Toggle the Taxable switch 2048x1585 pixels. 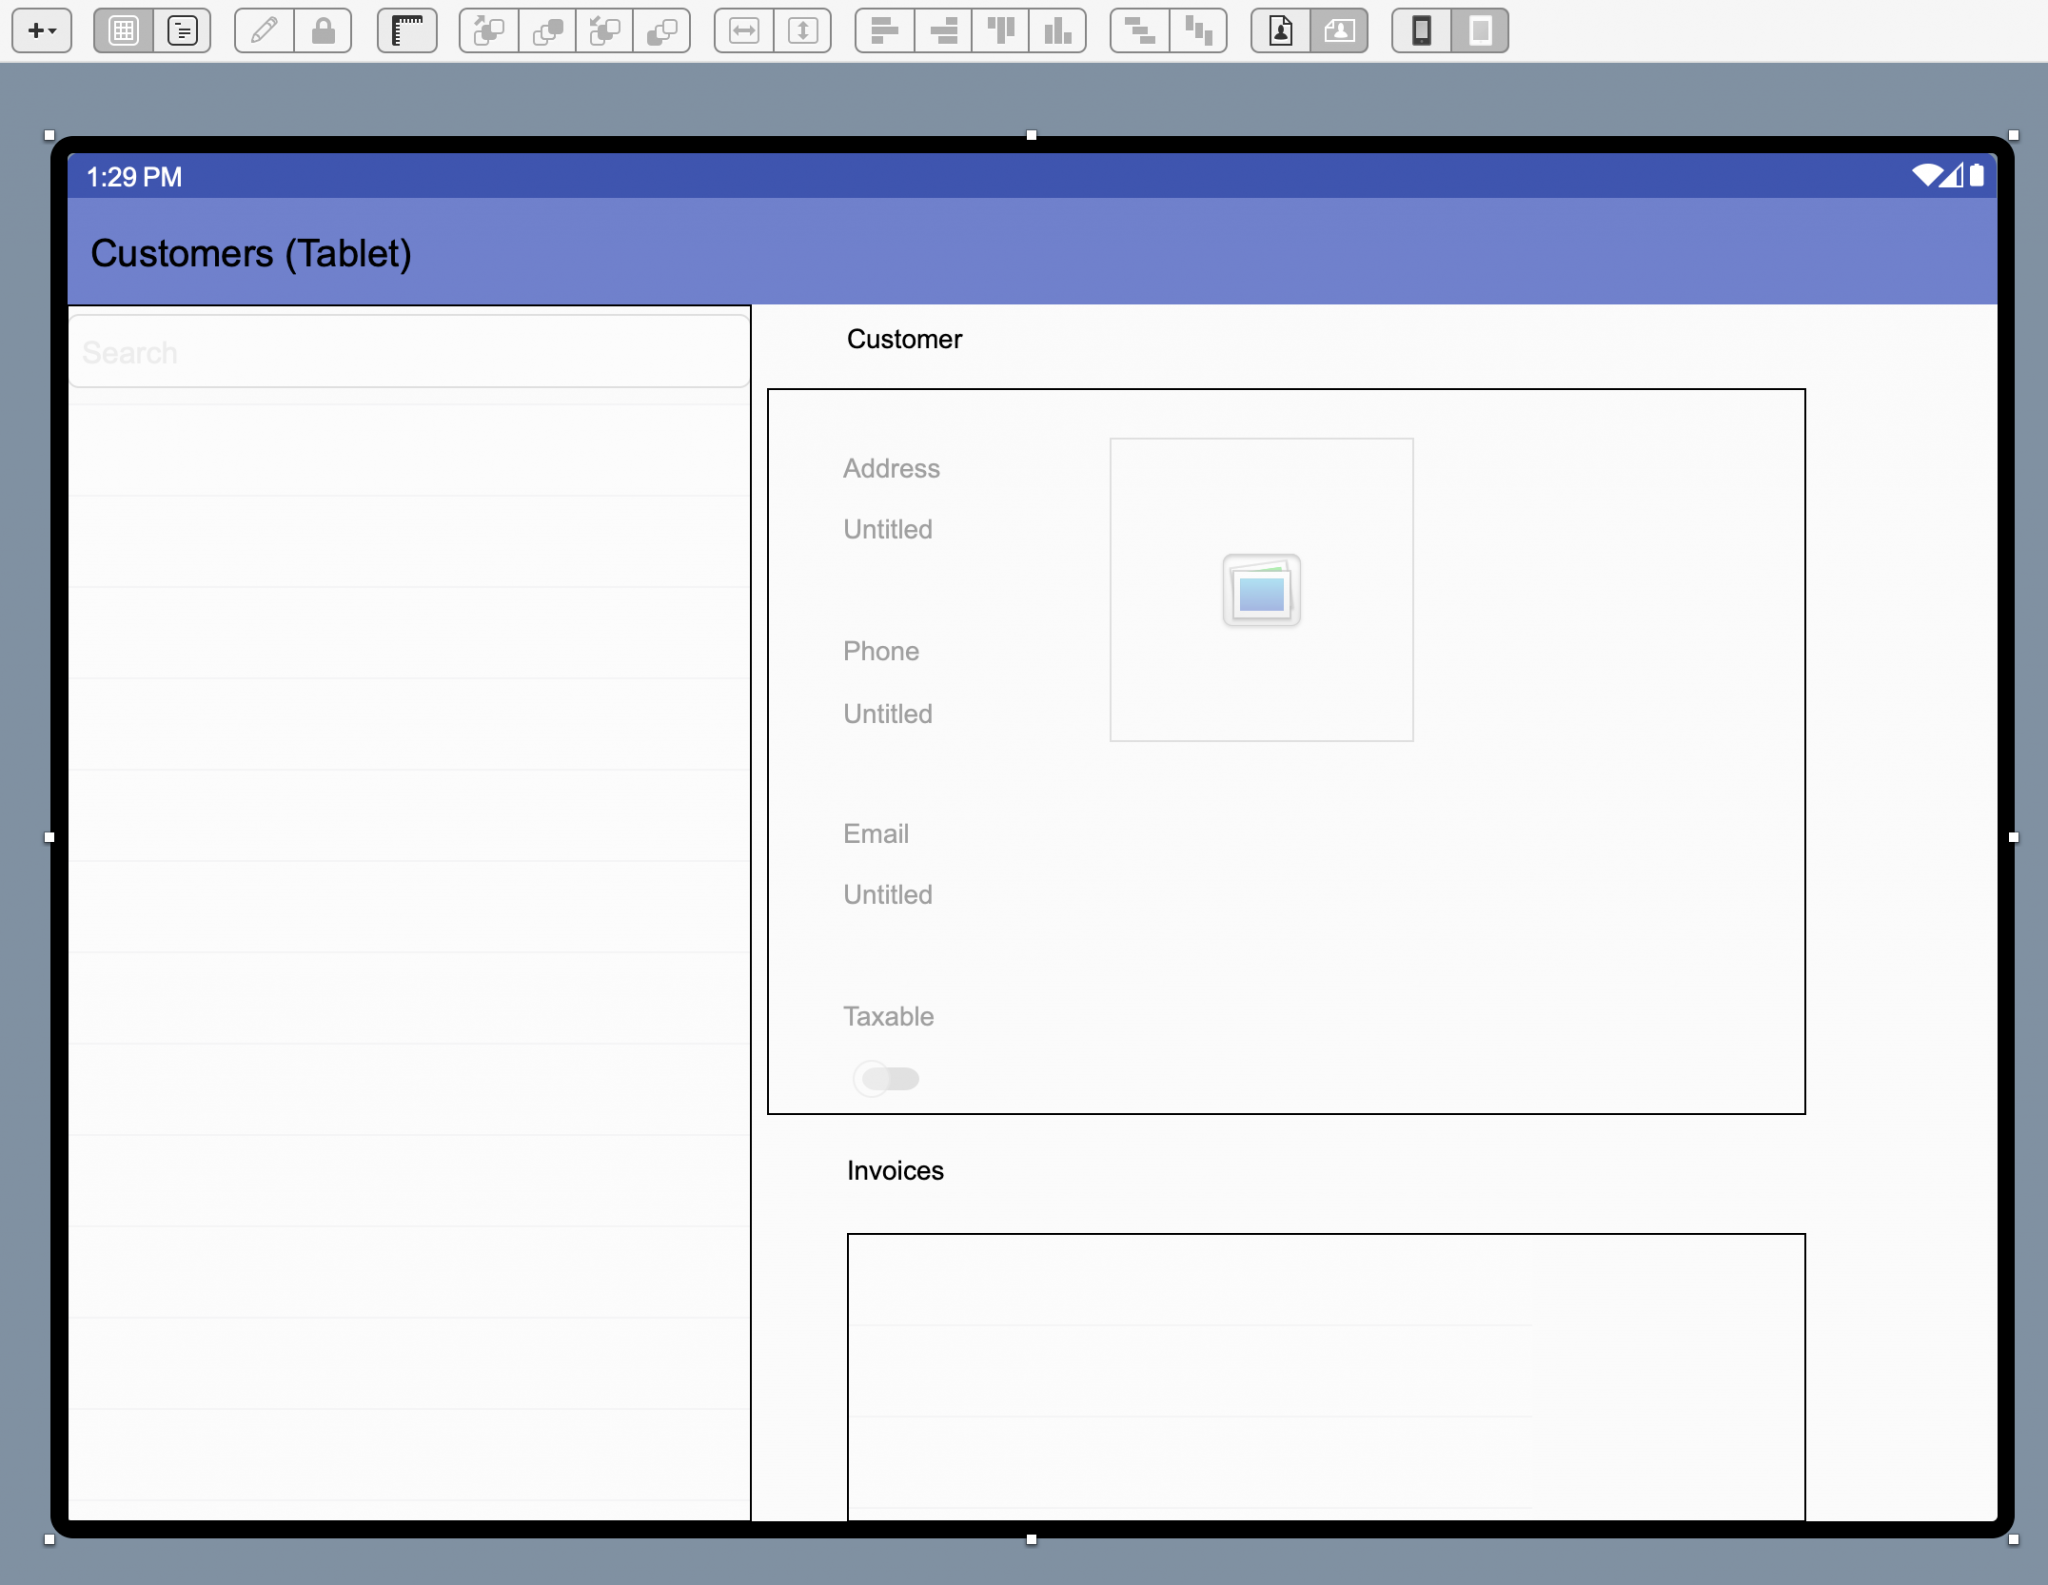click(888, 1078)
